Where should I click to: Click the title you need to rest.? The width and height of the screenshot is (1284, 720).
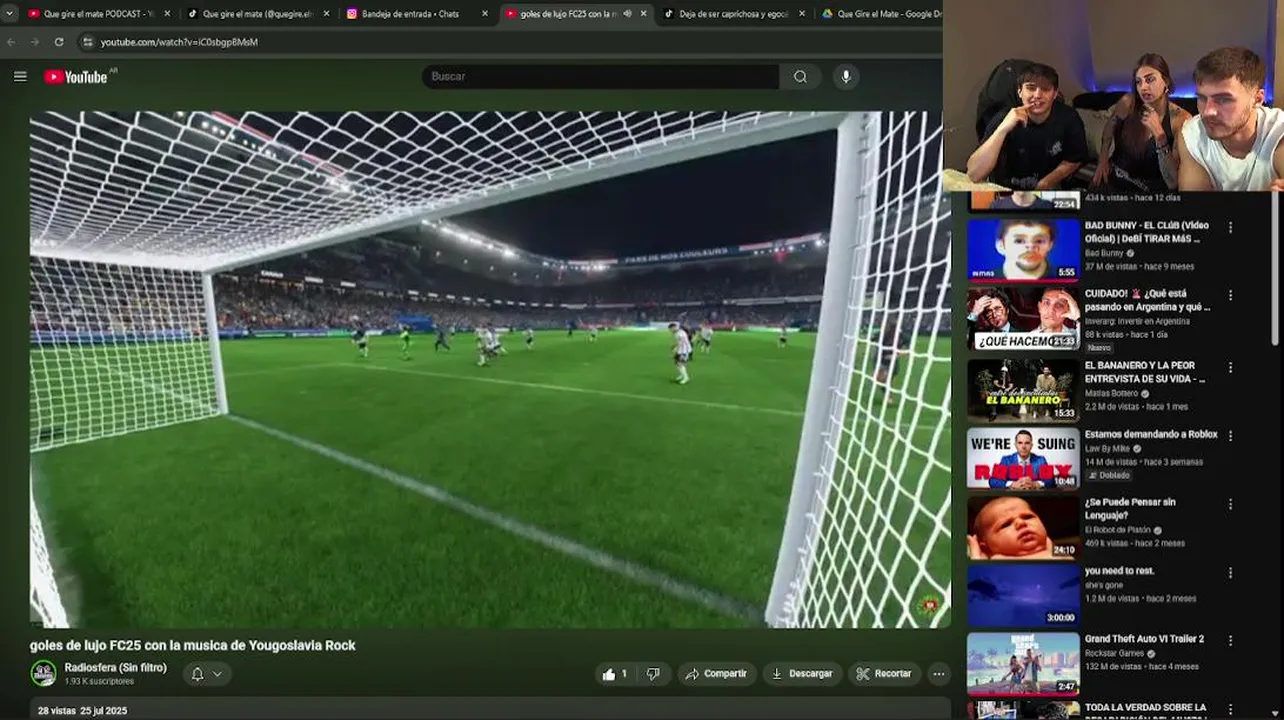tap(1119, 571)
